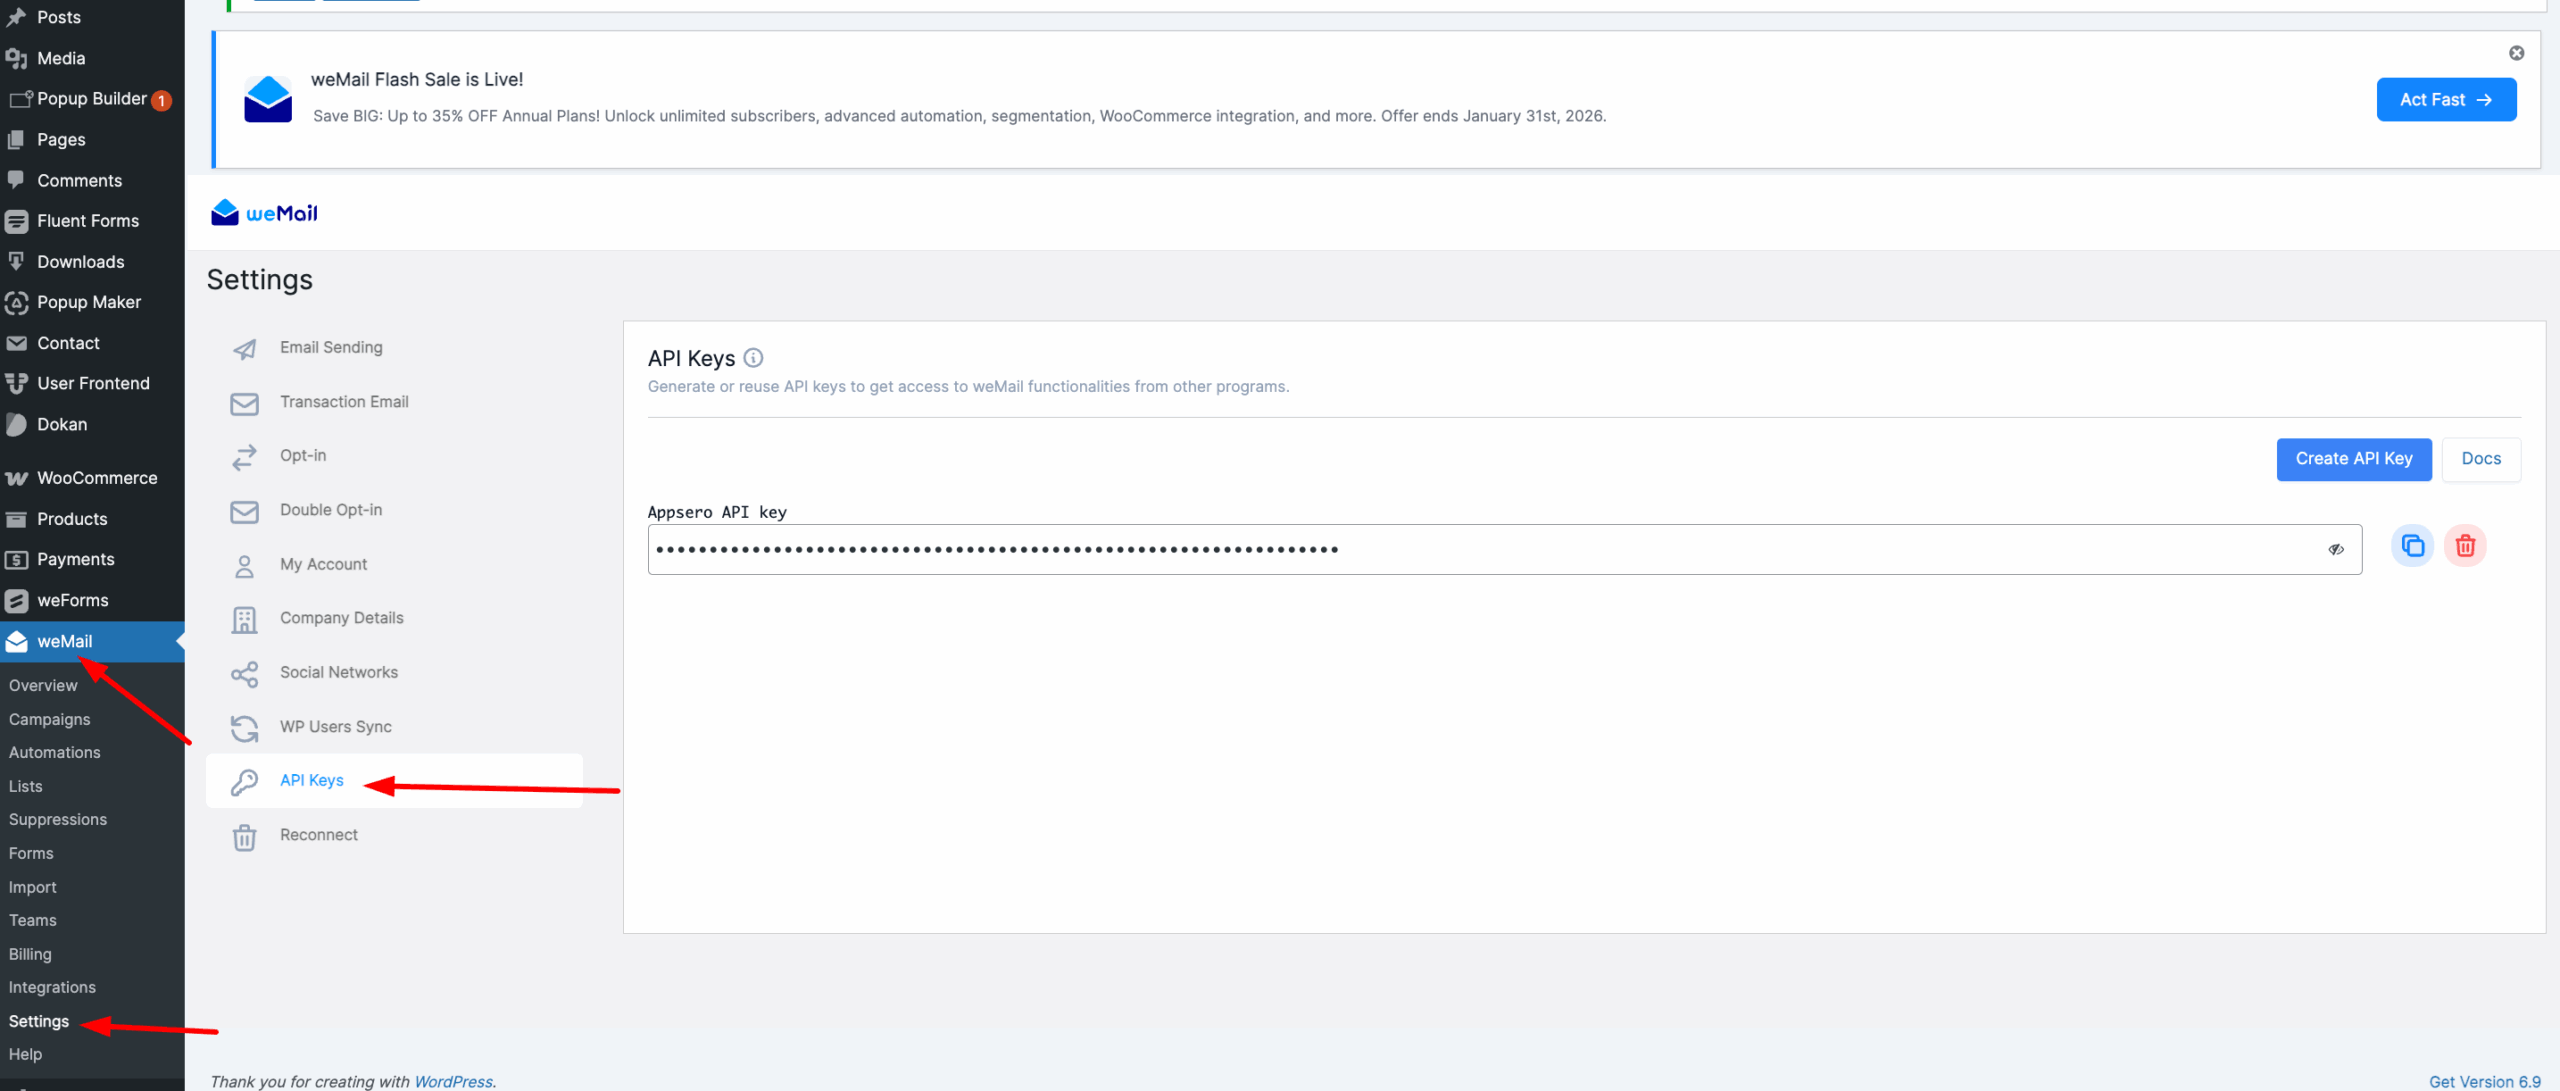Open My Account settings
The image size is (2560, 1091).
[x=323, y=564]
